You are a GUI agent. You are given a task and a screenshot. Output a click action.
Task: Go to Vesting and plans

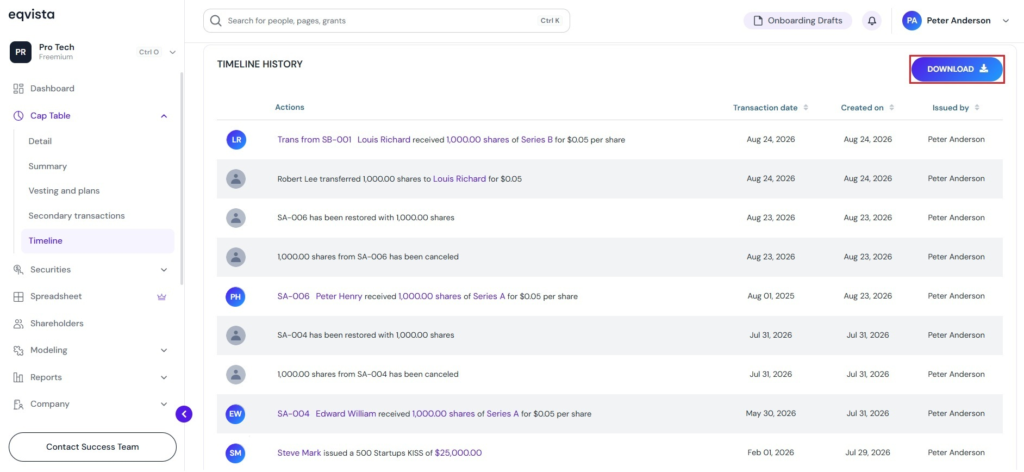pyautogui.click(x=64, y=191)
